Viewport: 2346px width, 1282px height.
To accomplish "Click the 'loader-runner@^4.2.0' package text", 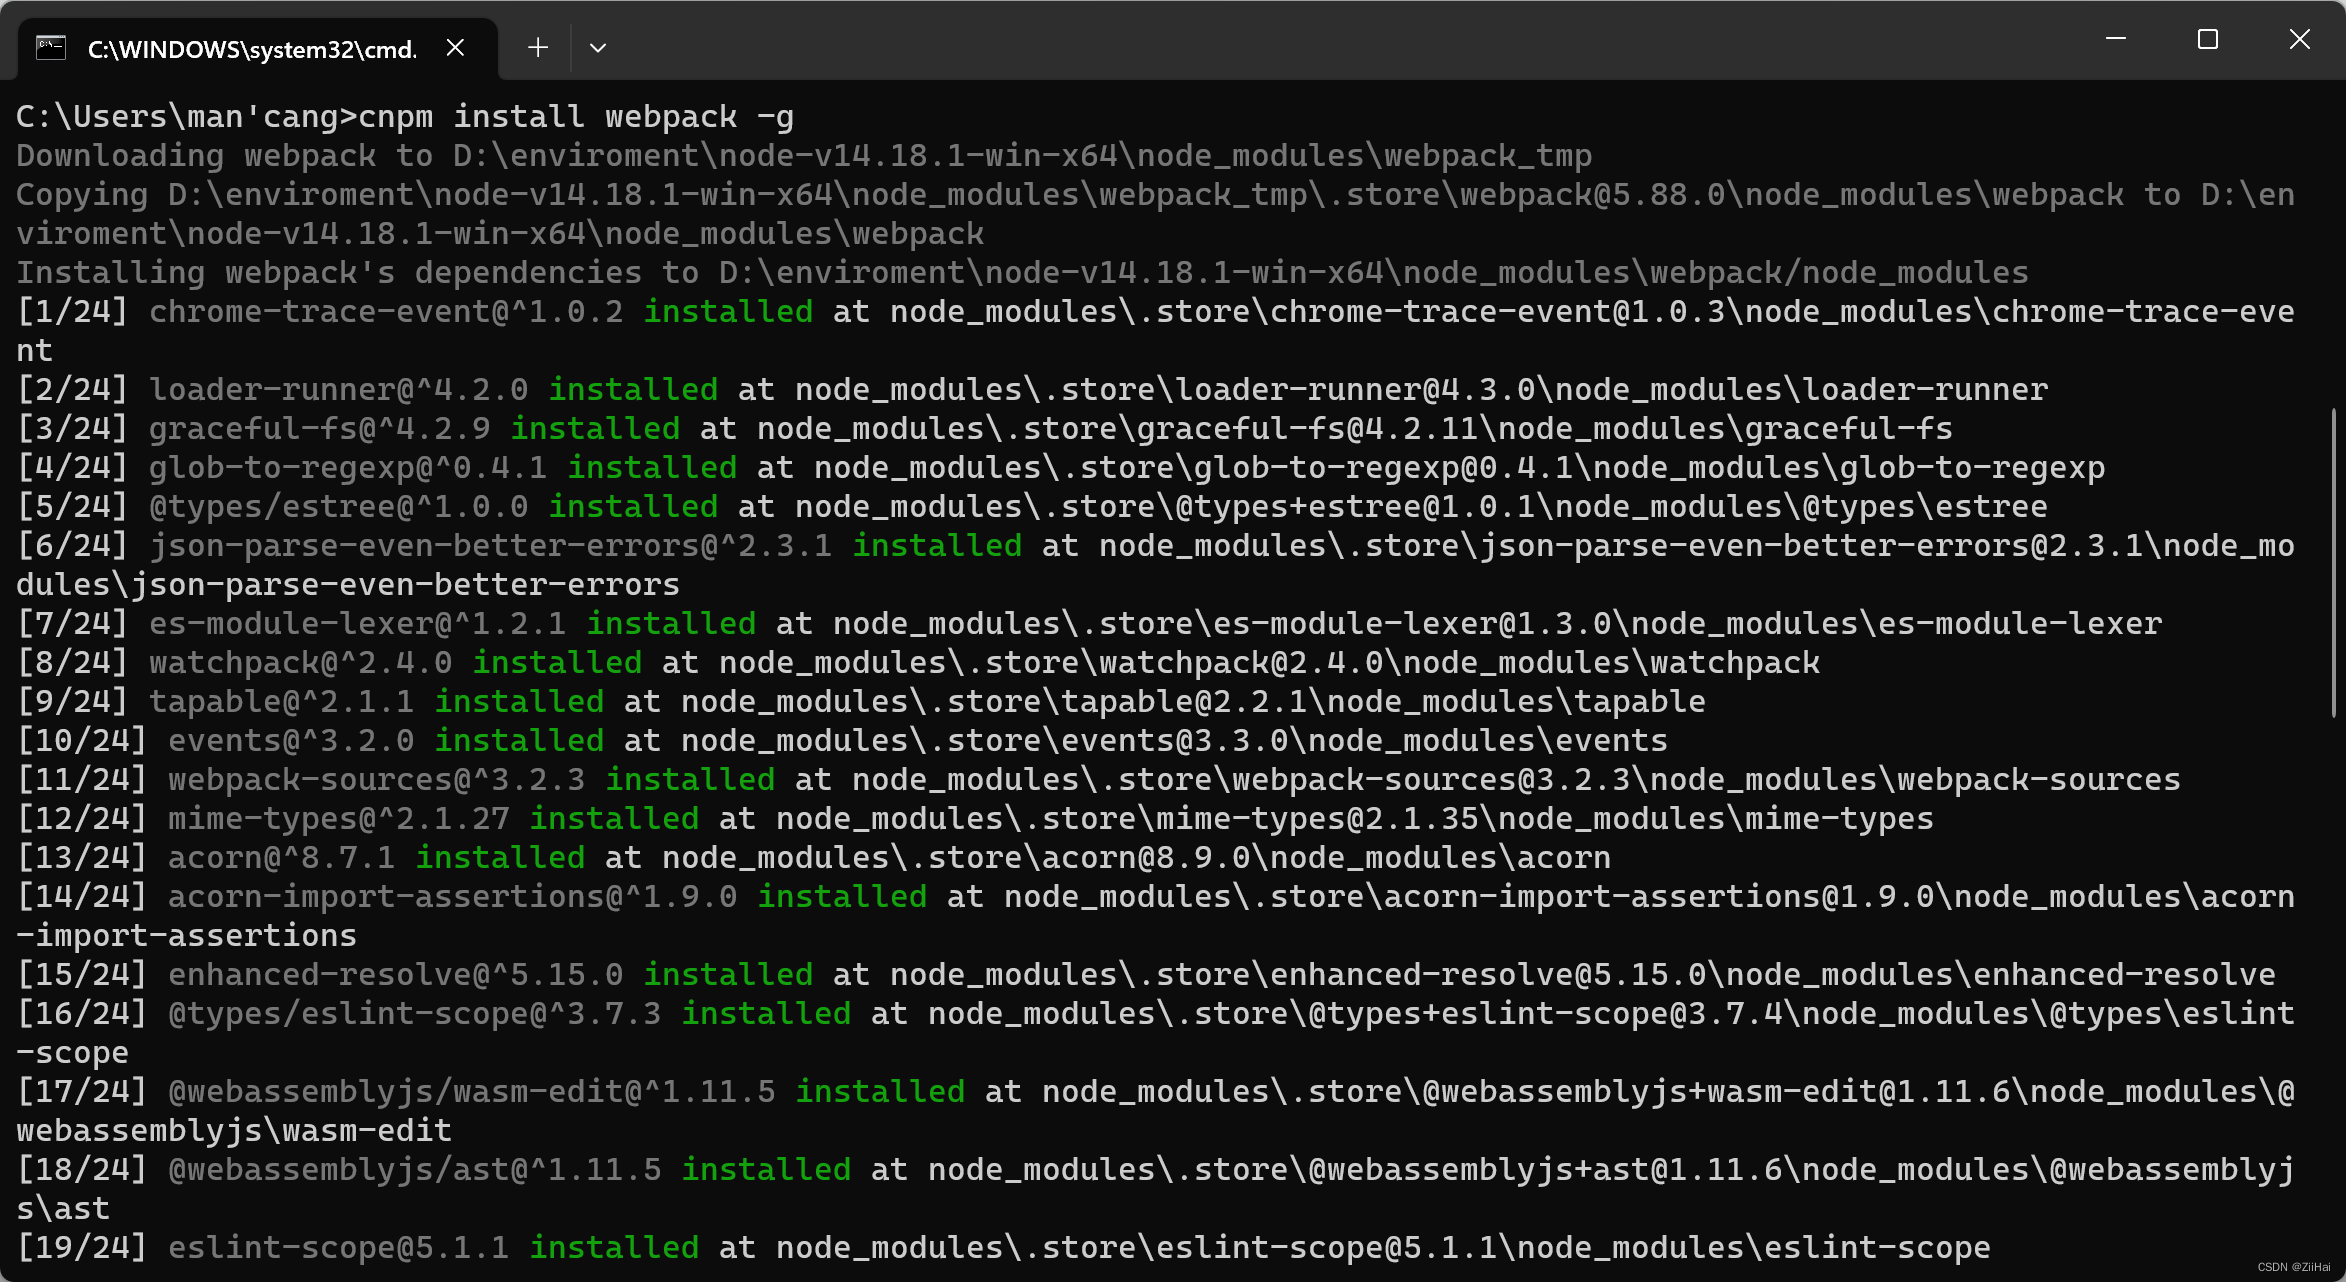I will [x=338, y=390].
